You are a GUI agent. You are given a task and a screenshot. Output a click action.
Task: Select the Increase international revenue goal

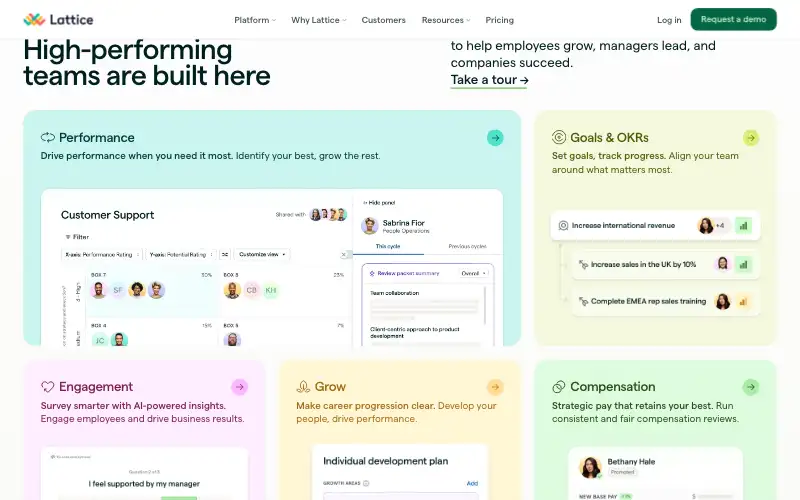coord(655,226)
